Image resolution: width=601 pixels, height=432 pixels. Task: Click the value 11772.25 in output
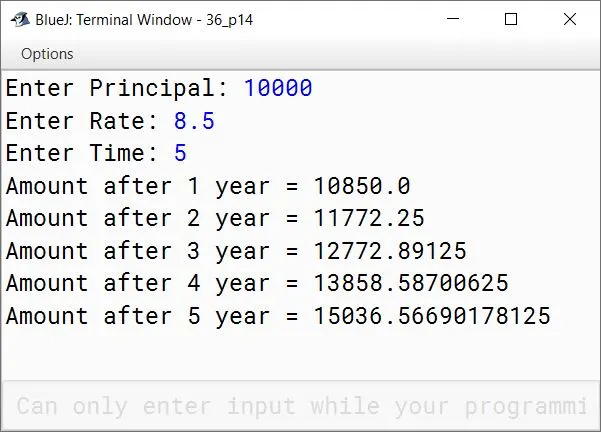tap(369, 218)
